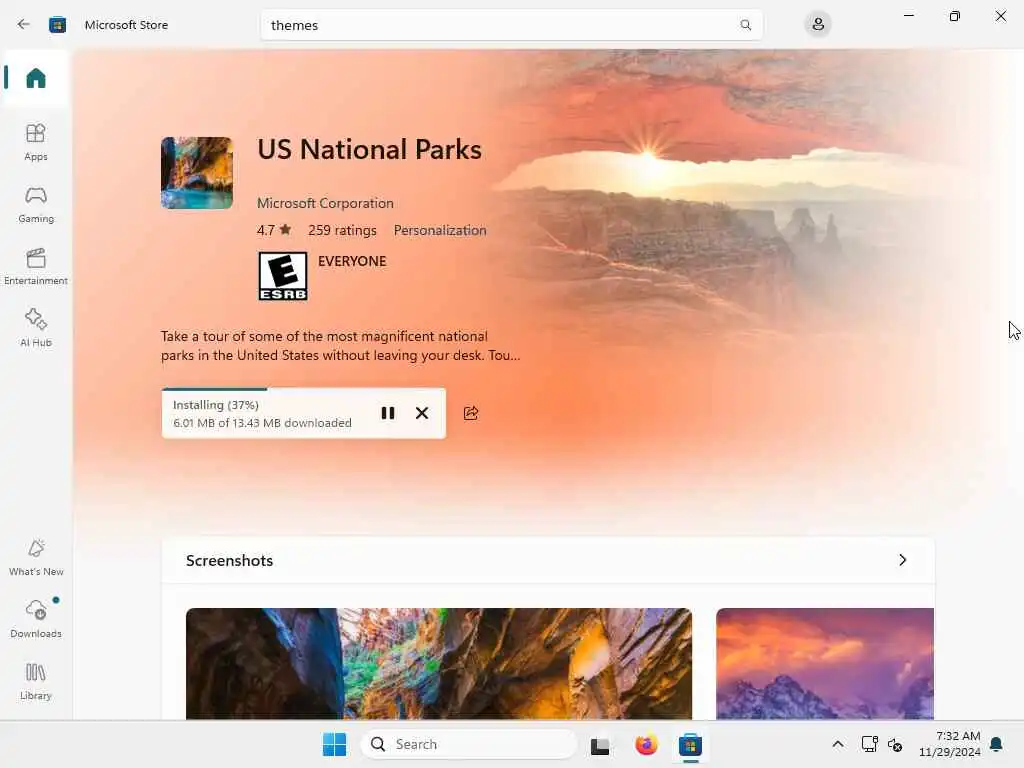Open the AI Hub section

pos(36,328)
